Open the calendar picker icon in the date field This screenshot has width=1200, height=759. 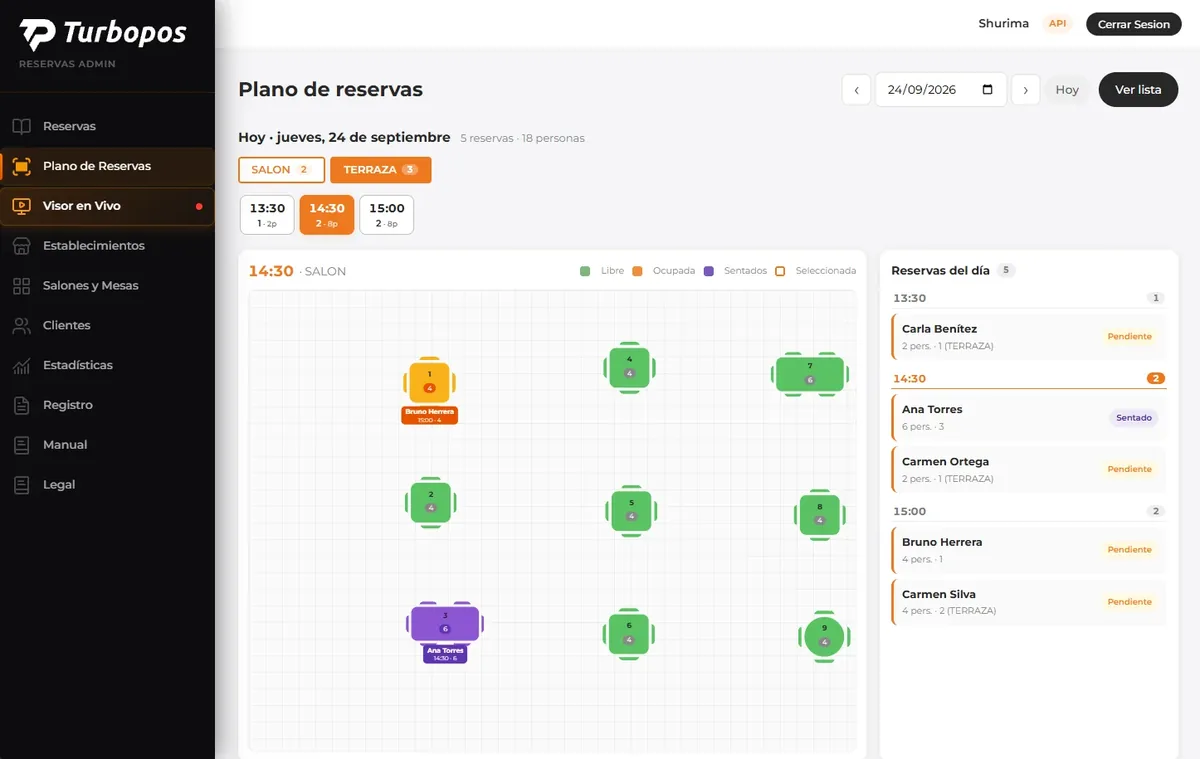pos(988,89)
